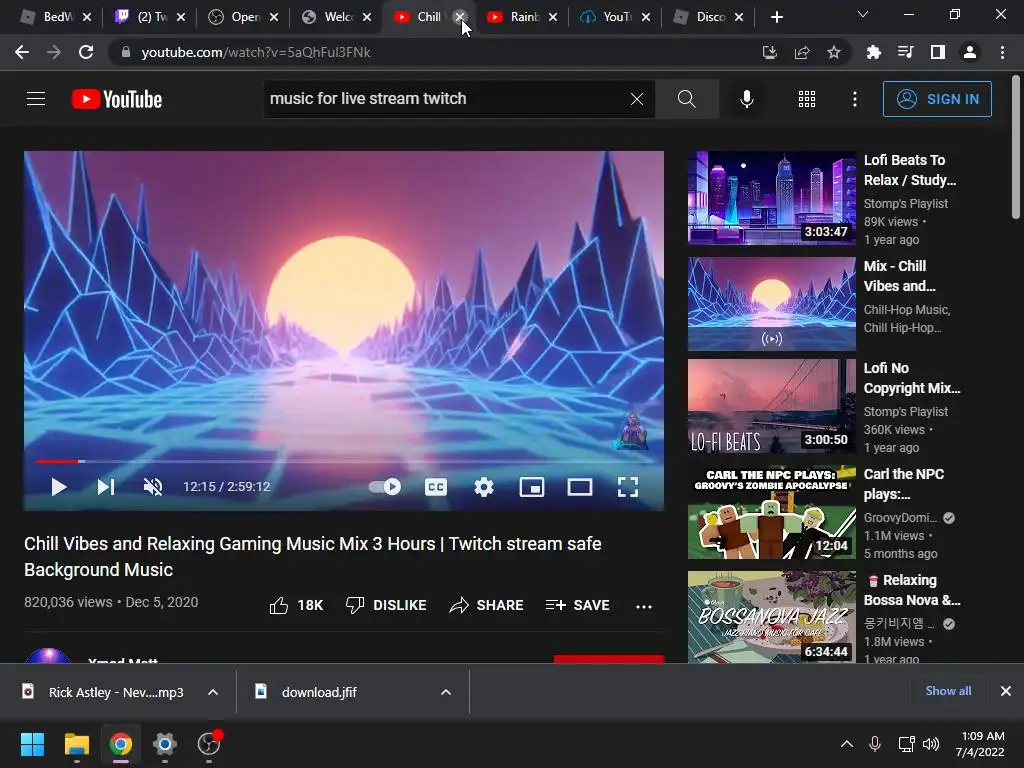Enter full screen mode
Image resolution: width=1024 pixels, height=768 pixels.
tap(628, 487)
